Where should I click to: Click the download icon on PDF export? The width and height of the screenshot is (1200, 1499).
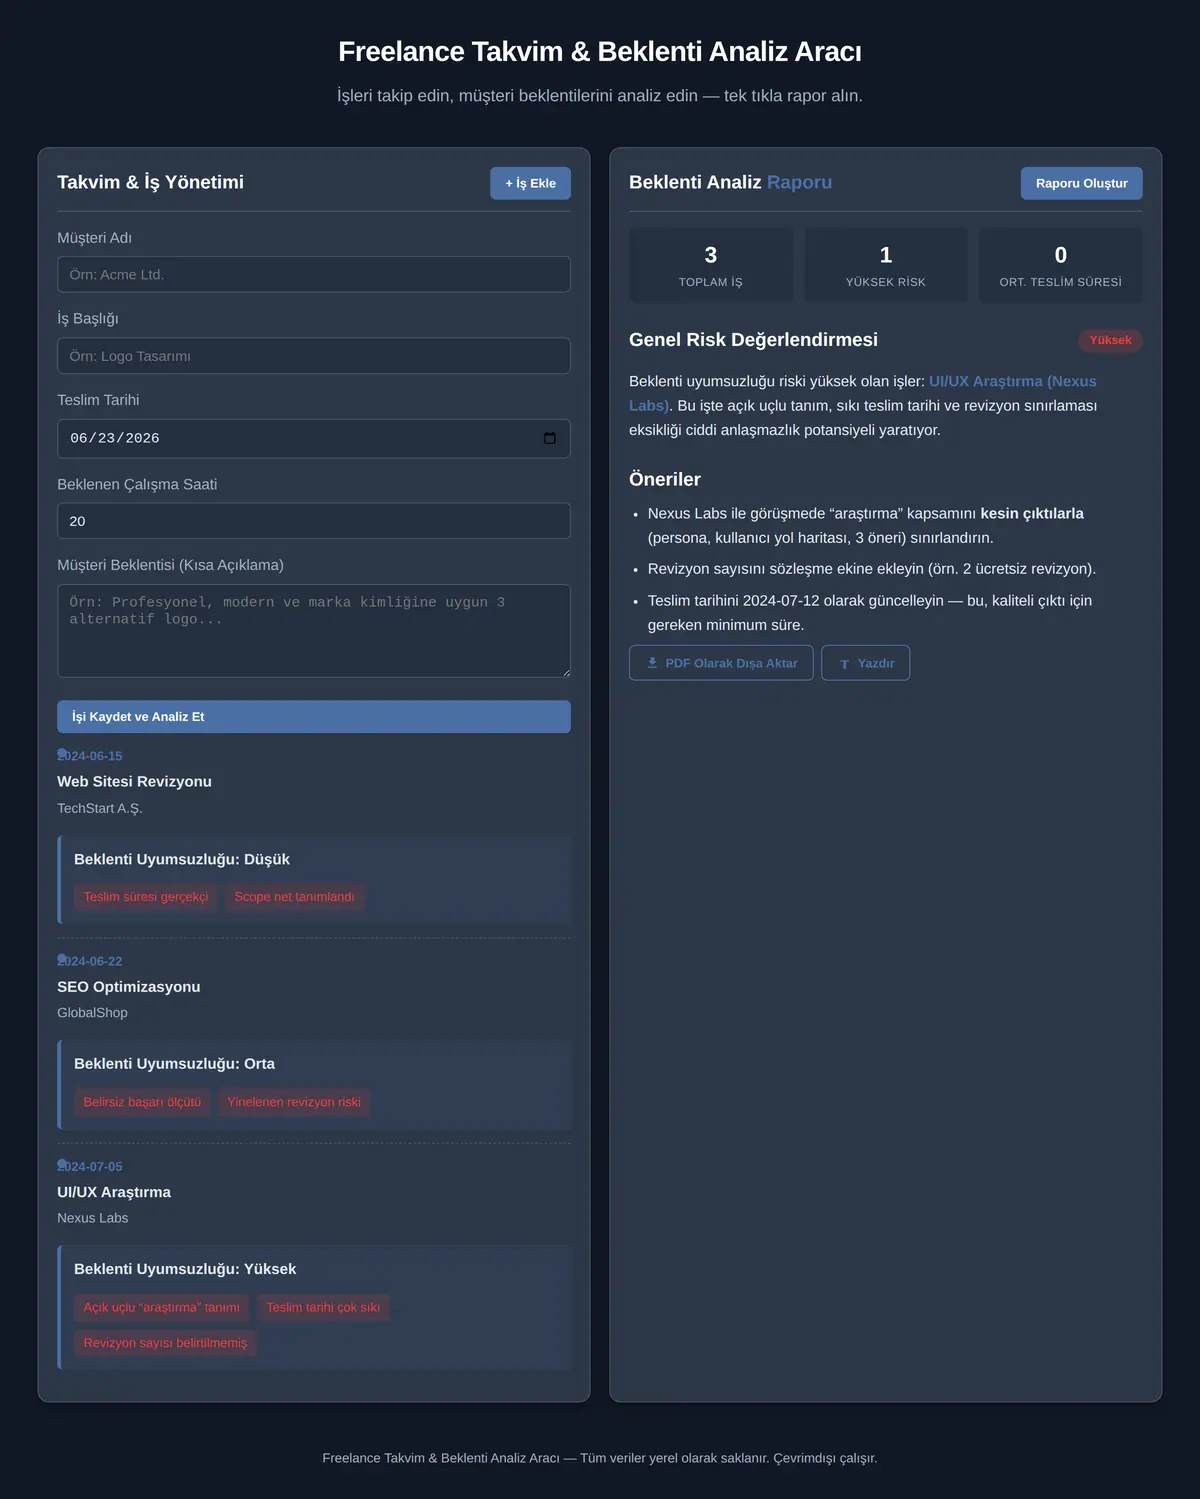point(652,663)
